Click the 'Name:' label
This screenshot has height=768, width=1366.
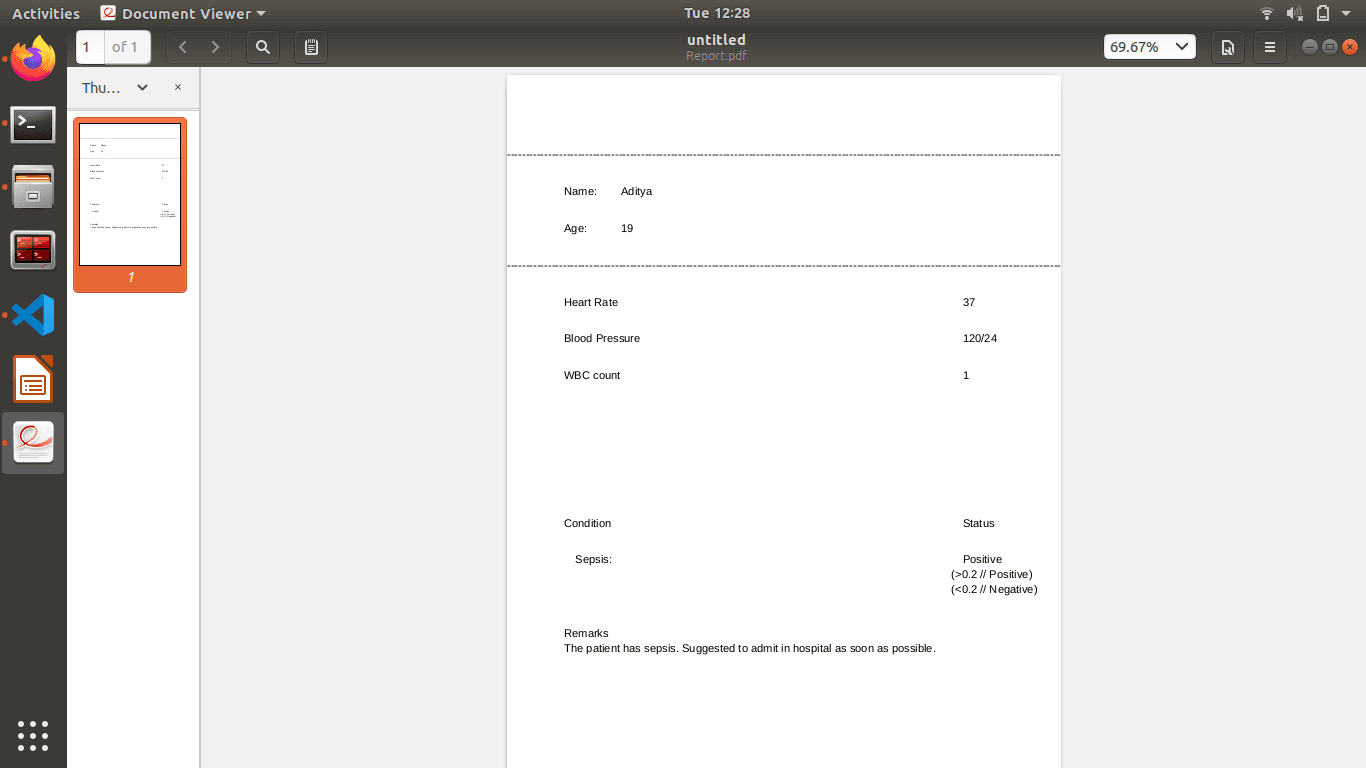(580, 191)
